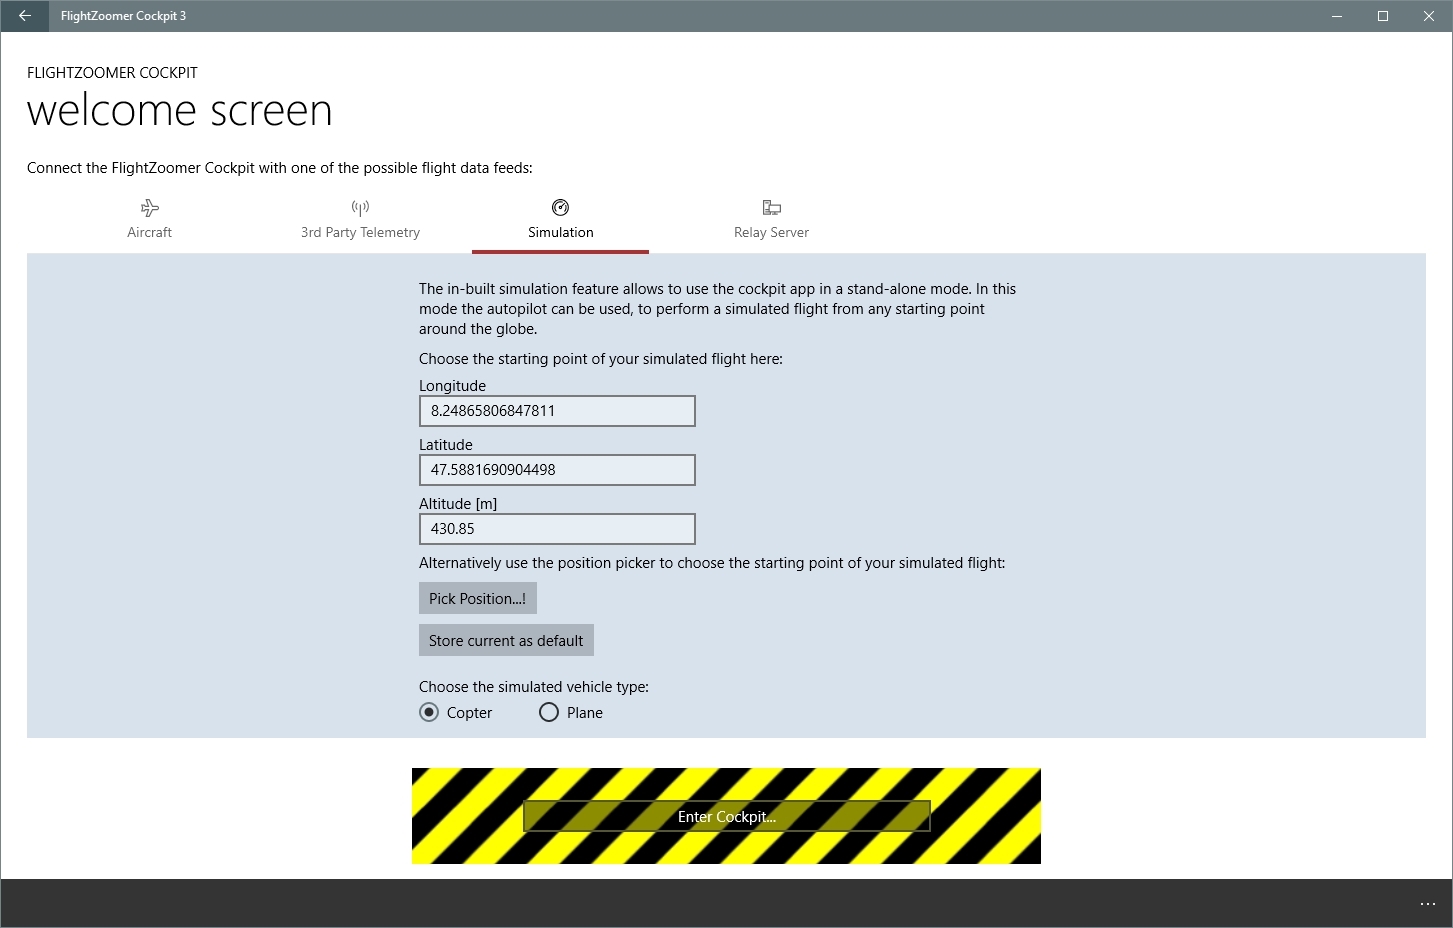
Task: Switch to the Relay Server tab label
Action: [x=771, y=232]
